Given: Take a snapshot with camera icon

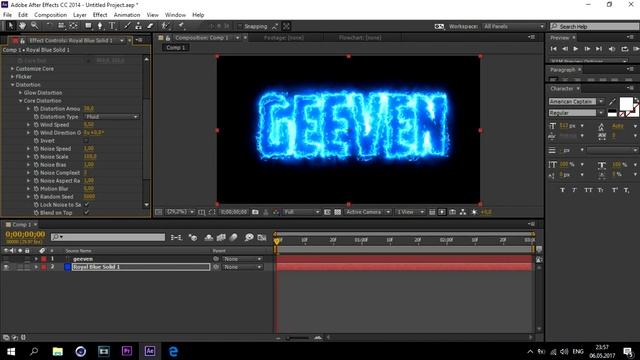Looking at the screenshot, I should (255, 212).
